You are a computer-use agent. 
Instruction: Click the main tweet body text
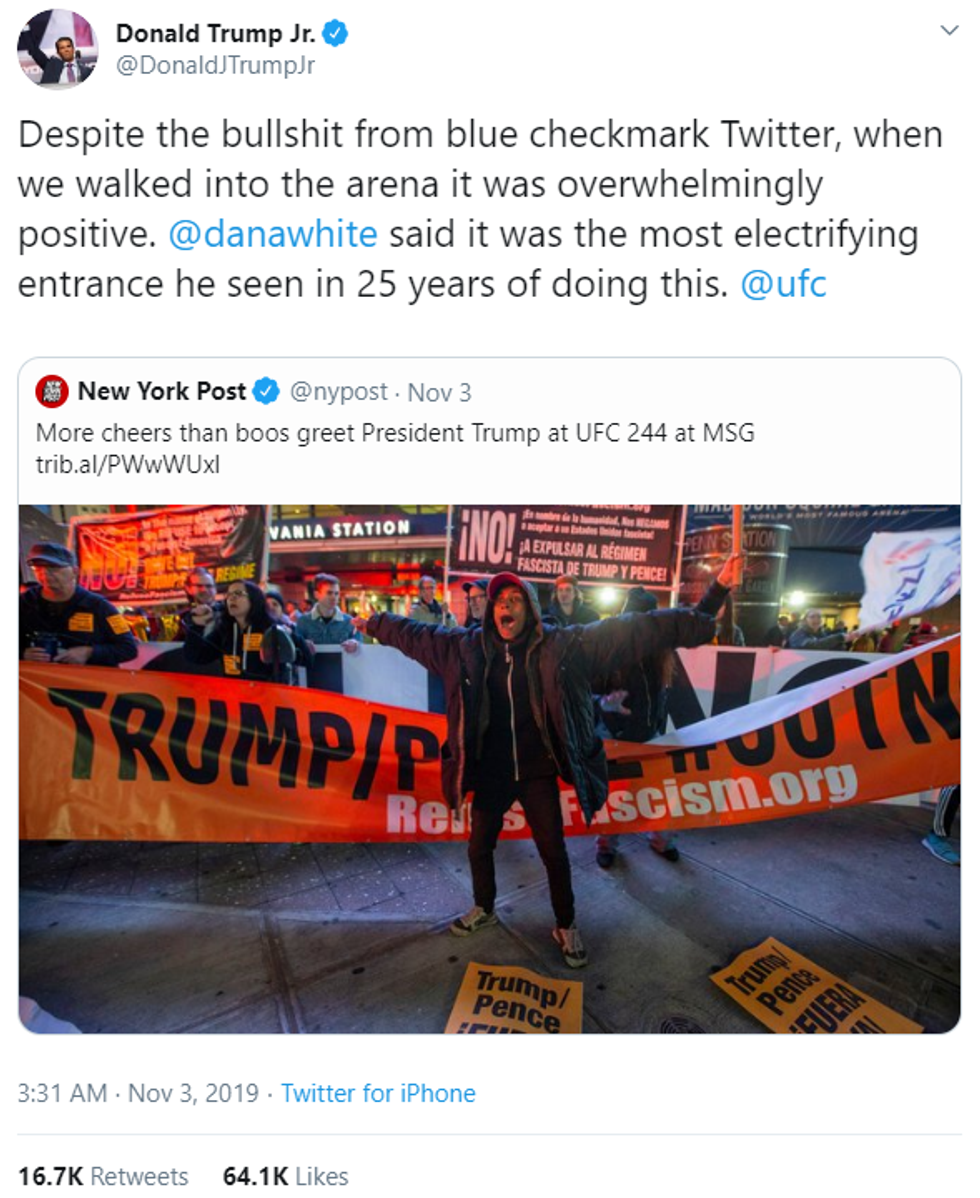480,210
